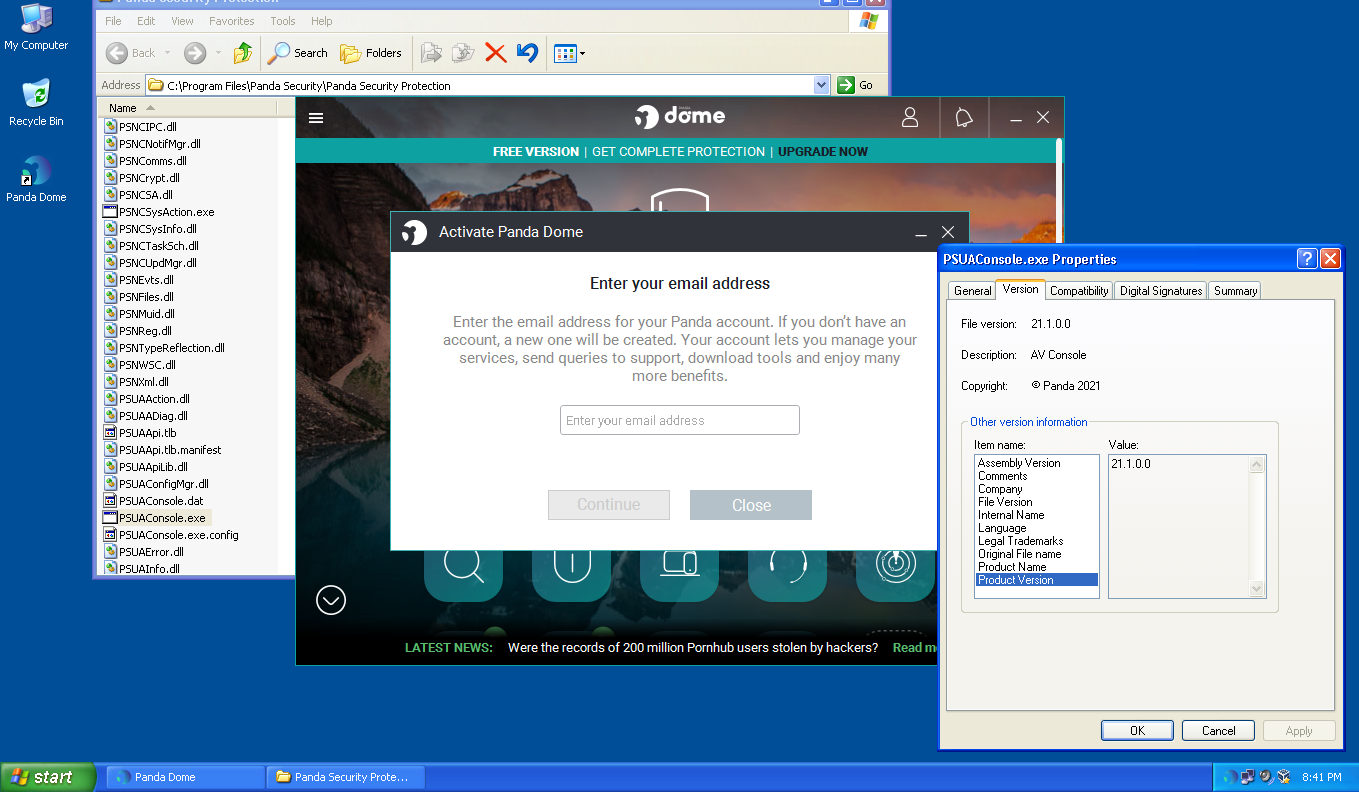
Task: Click the Up folder icon in toolbar
Action: coord(243,53)
